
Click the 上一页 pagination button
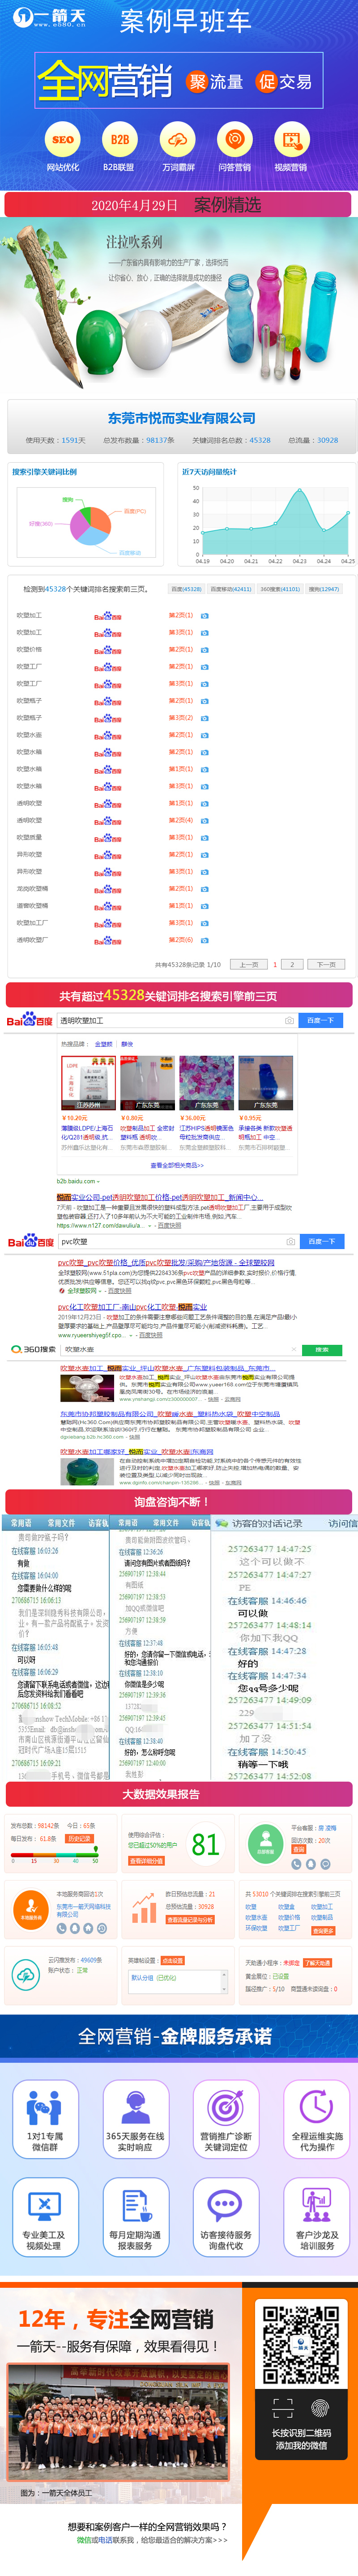pyautogui.click(x=249, y=965)
